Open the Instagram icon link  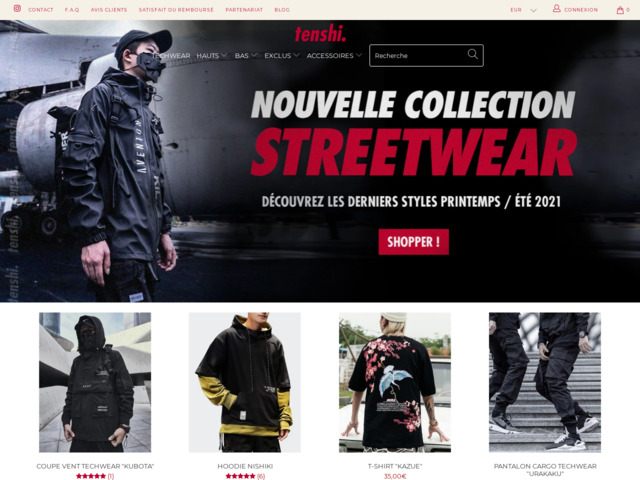17,9
